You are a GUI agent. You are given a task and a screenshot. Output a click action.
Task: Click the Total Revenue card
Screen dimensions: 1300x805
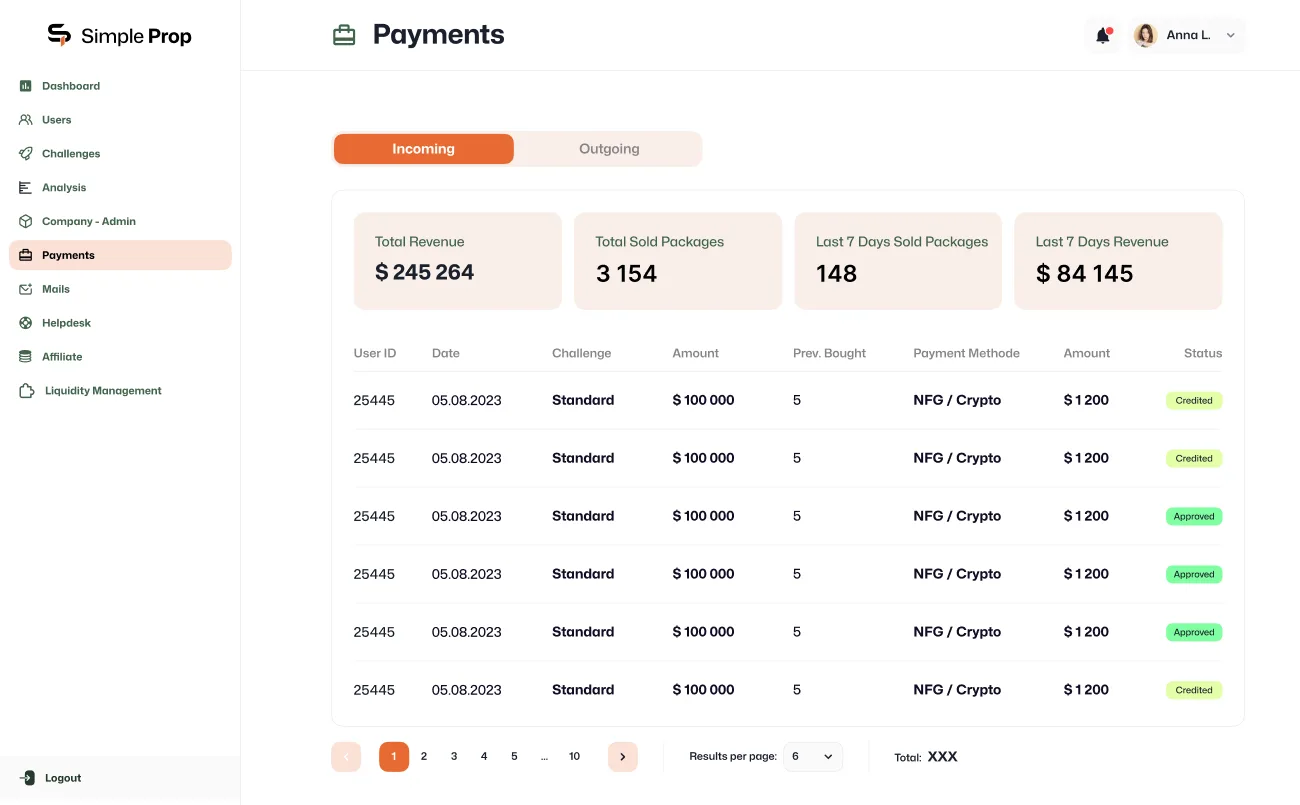pos(458,261)
